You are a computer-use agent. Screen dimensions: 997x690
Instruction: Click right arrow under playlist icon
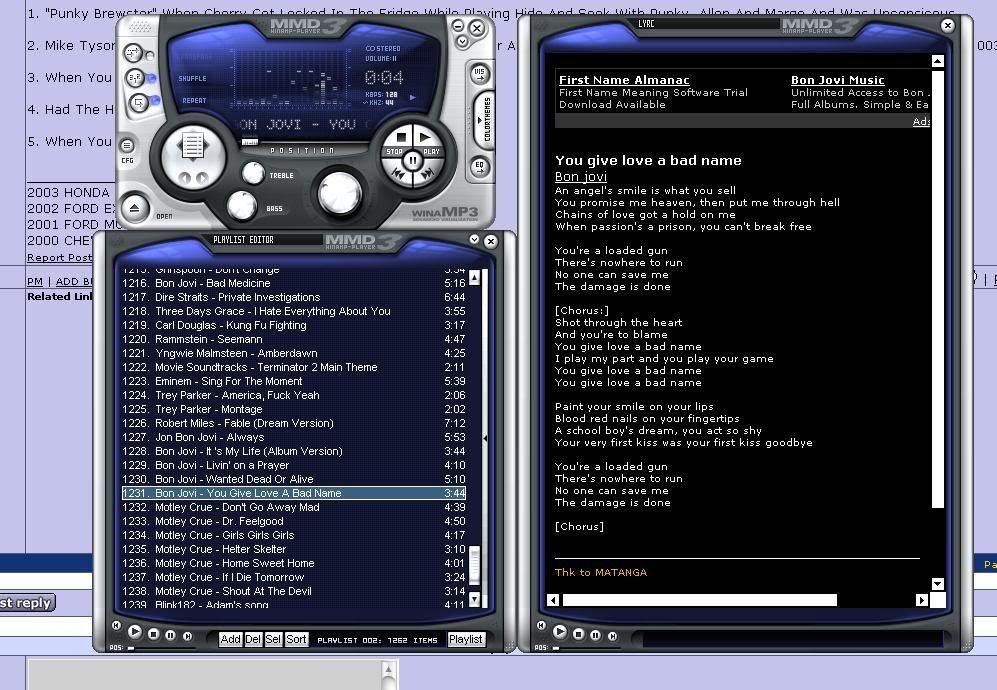point(202,179)
